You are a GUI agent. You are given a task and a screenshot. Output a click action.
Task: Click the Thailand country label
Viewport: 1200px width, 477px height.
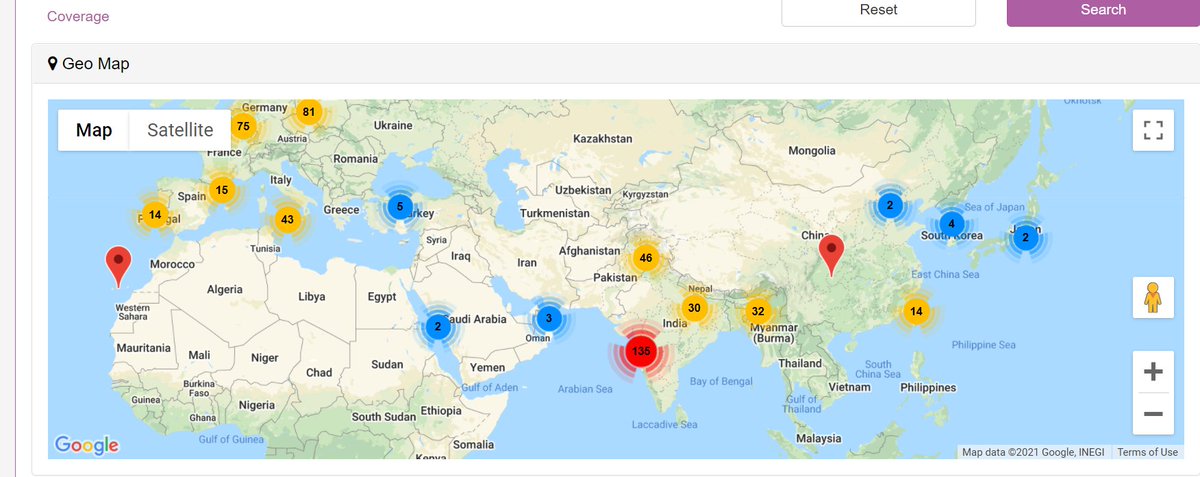pyautogui.click(x=799, y=363)
